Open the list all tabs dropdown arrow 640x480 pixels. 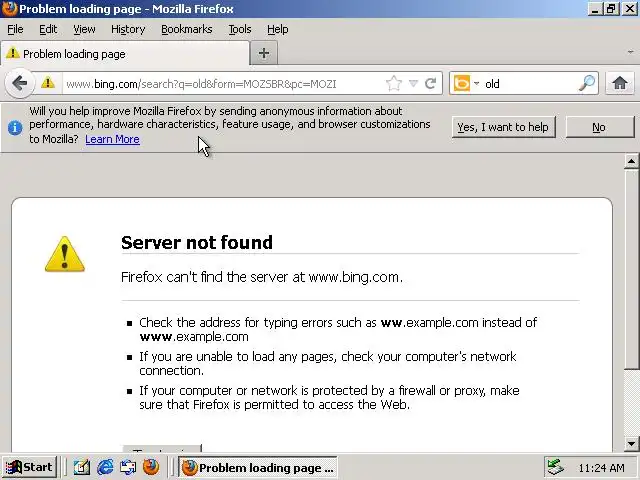[x=631, y=52]
